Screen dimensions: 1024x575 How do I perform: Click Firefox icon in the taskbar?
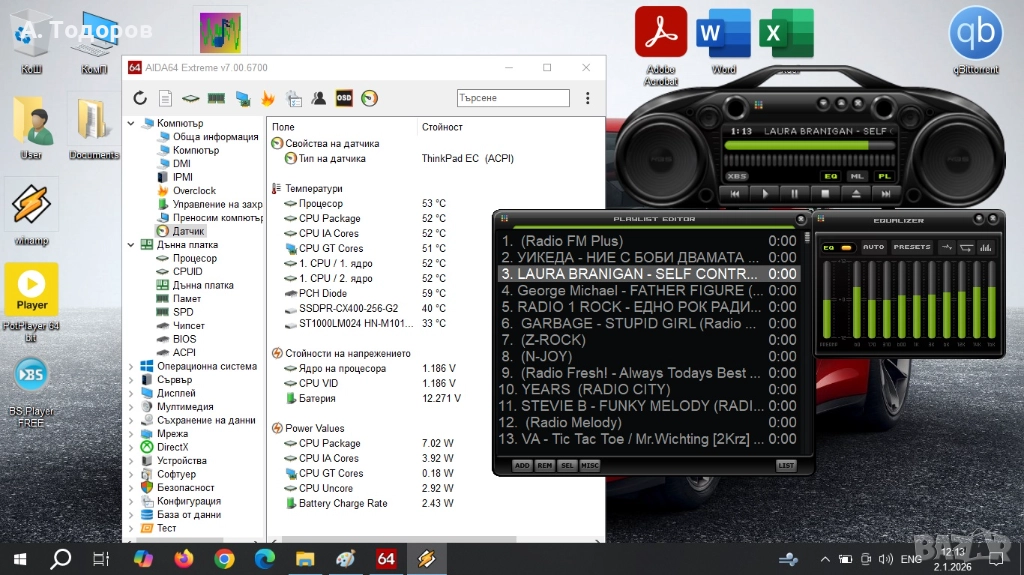183,559
